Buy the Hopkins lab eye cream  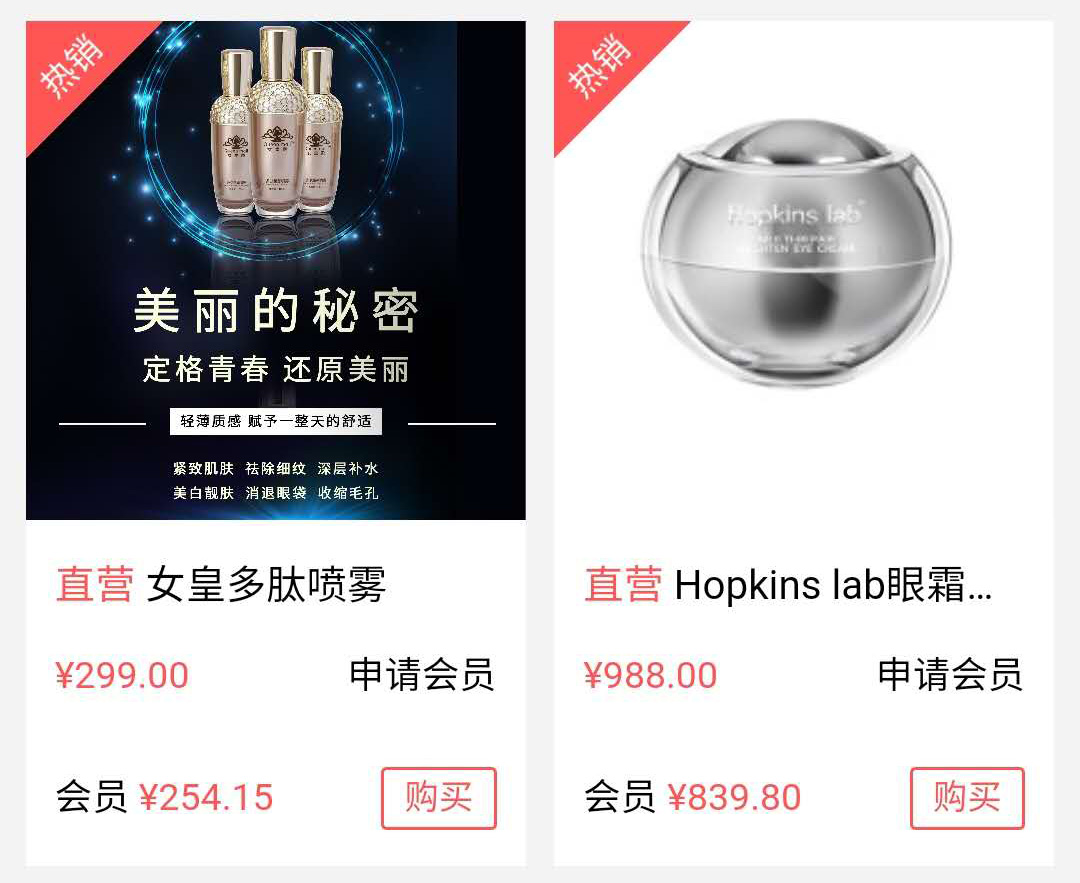coord(967,798)
